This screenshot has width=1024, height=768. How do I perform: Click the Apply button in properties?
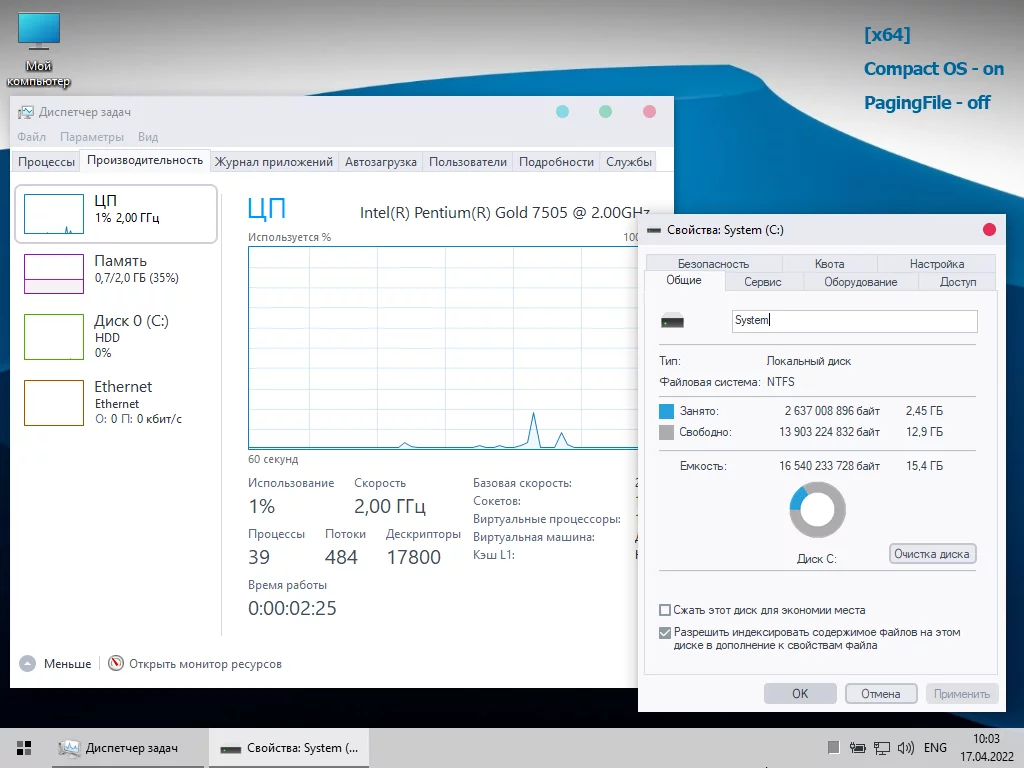tap(961, 694)
